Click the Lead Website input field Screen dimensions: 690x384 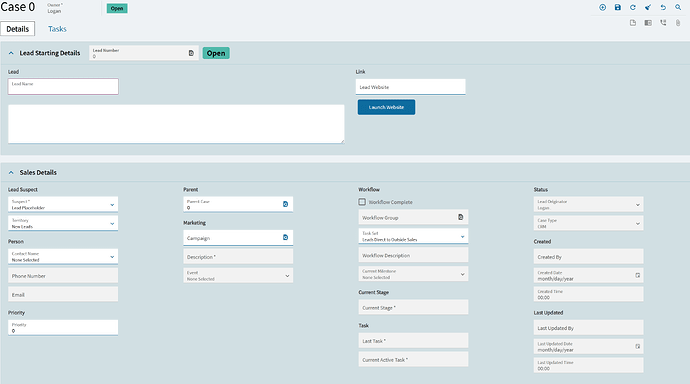pos(411,87)
